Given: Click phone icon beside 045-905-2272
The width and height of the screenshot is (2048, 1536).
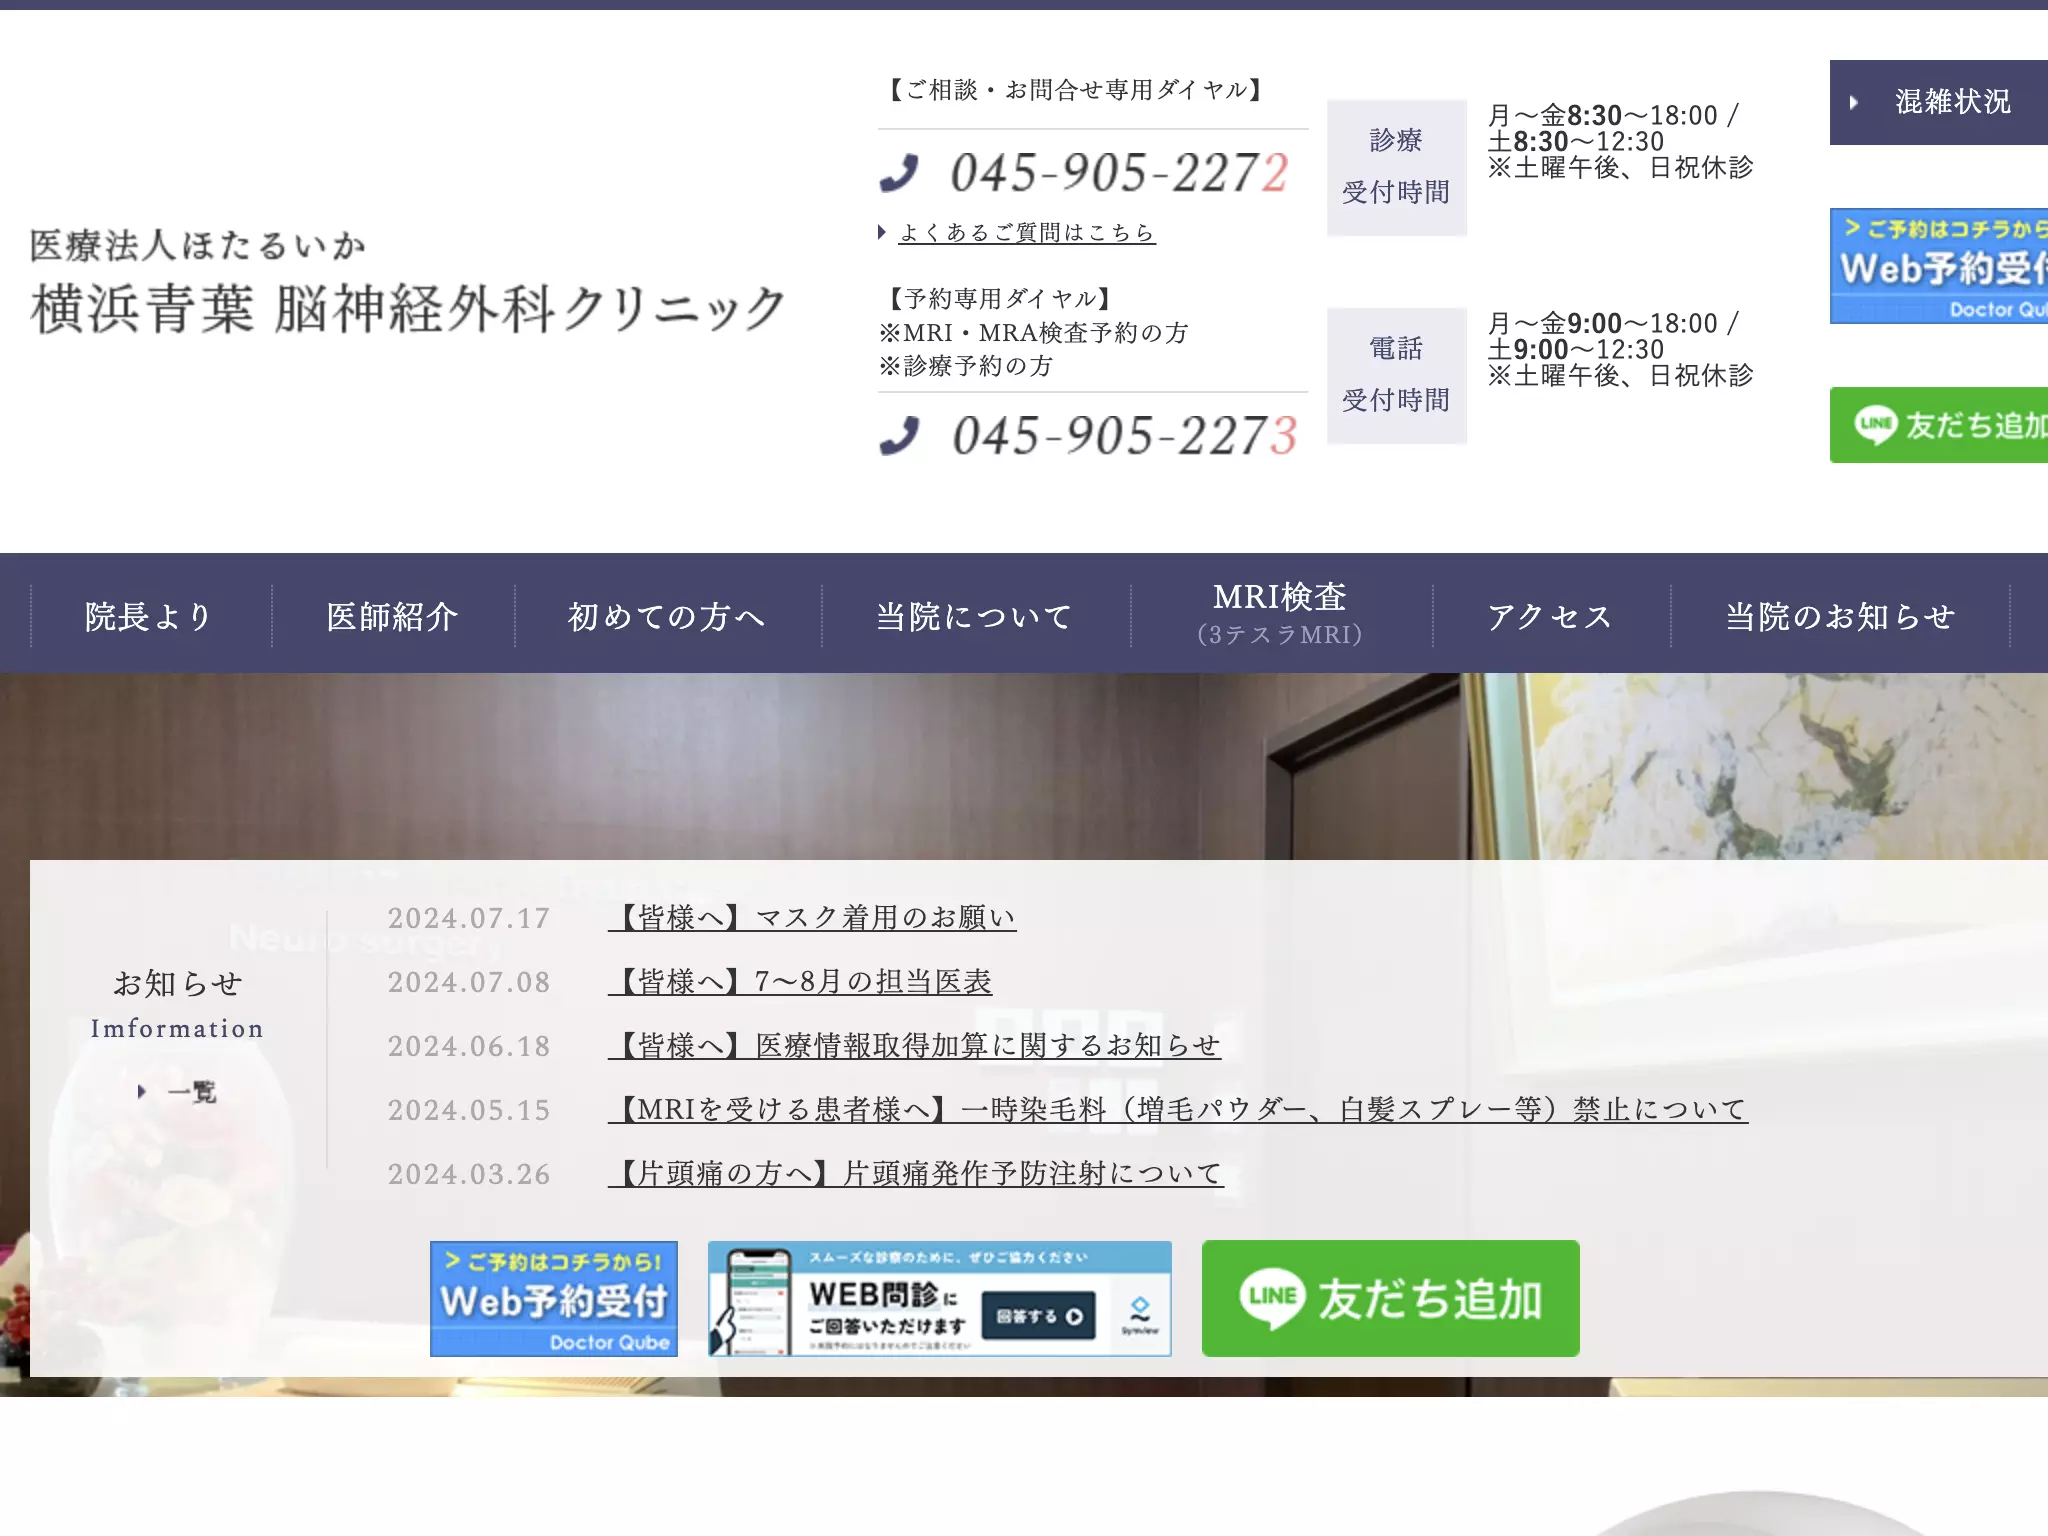Looking at the screenshot, I should (x=899, y=172).
